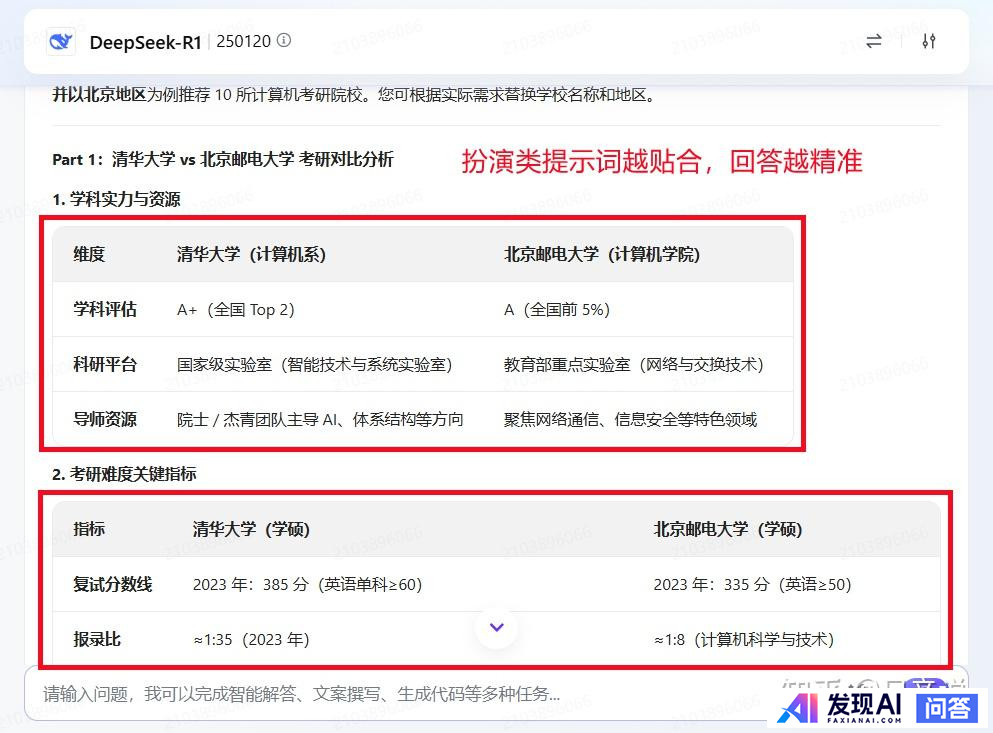993x733 pixels.
Task: Click header 北京邮电大学（学硕）
Action: pyautogui.click(x=728, y=529)
